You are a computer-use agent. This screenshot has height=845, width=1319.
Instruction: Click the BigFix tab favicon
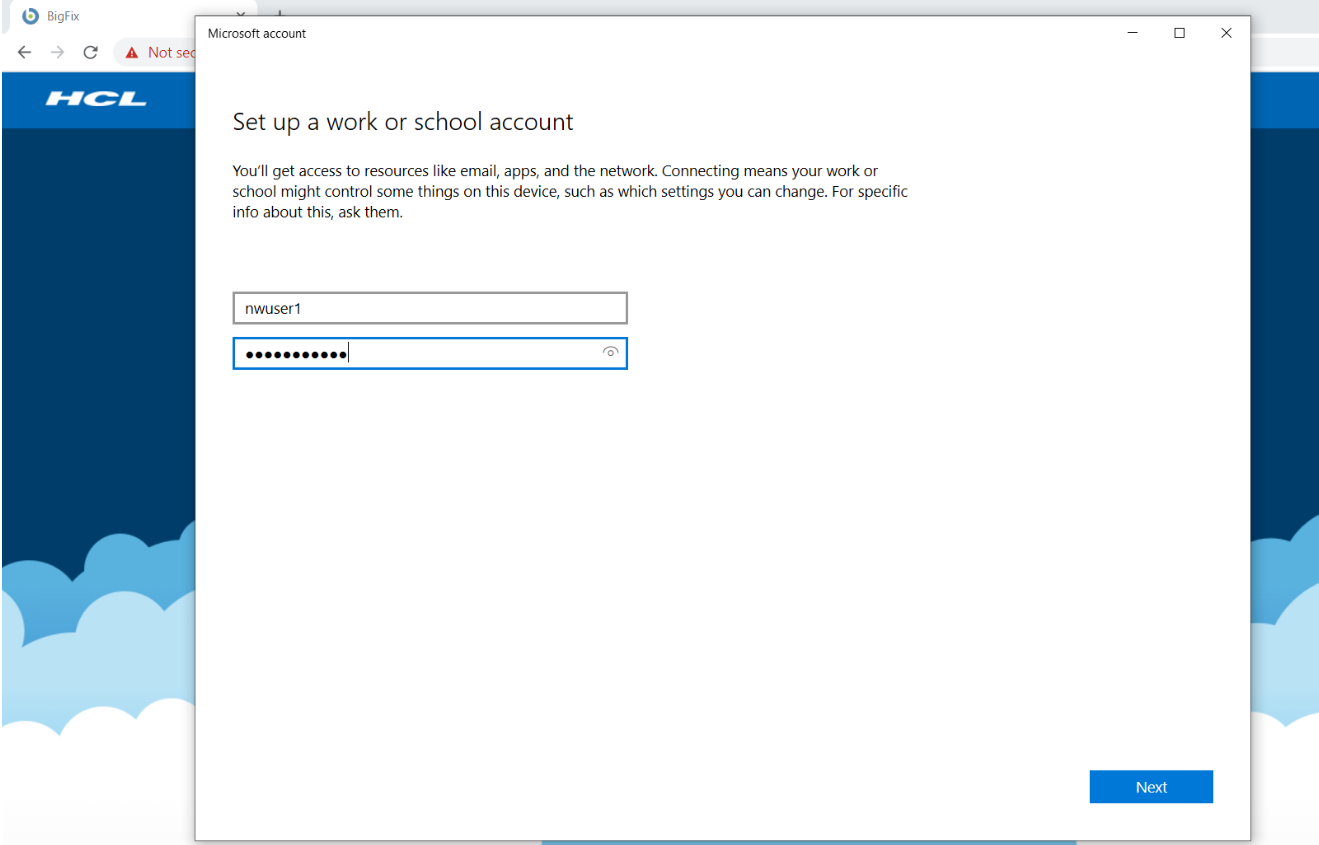click(30, 16)
